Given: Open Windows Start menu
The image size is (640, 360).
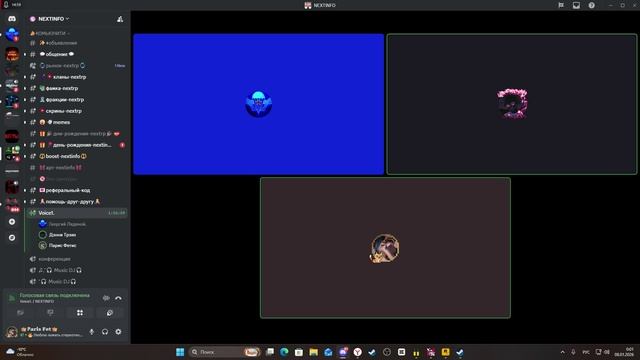Looking at the screenshot, I should (180, 352).
